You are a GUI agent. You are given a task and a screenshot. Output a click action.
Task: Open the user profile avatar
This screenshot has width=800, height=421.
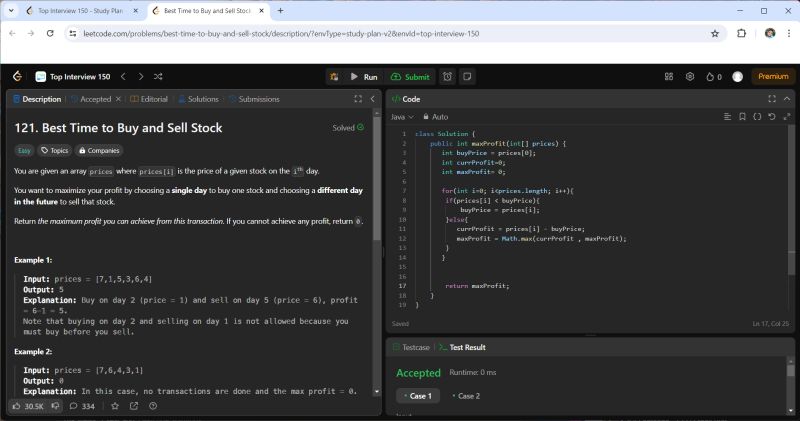click(x=738, y=77)
